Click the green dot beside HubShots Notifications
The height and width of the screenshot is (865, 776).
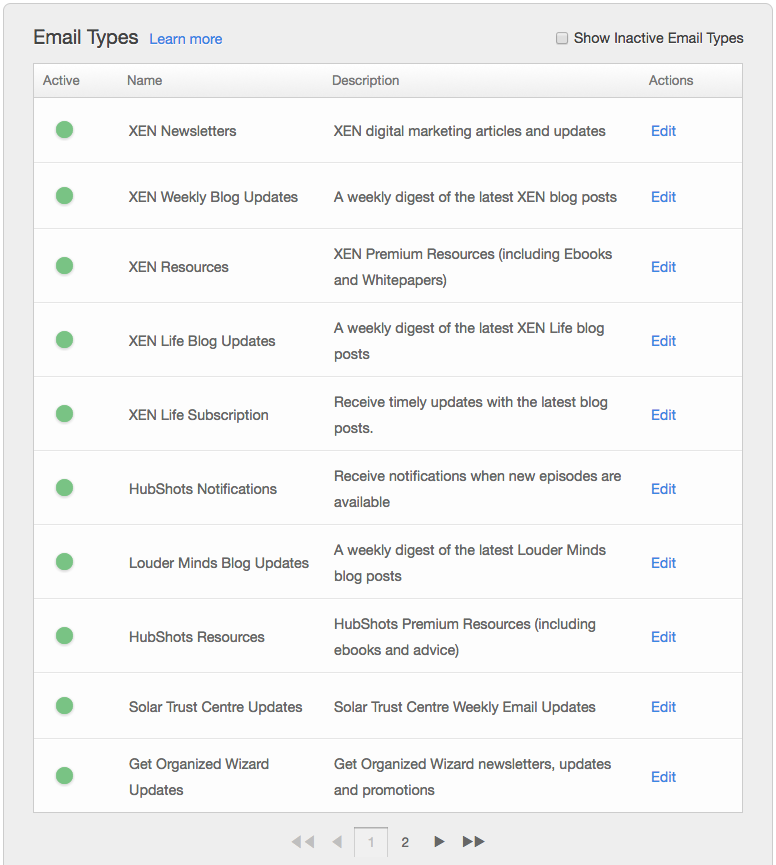[65, 488]
